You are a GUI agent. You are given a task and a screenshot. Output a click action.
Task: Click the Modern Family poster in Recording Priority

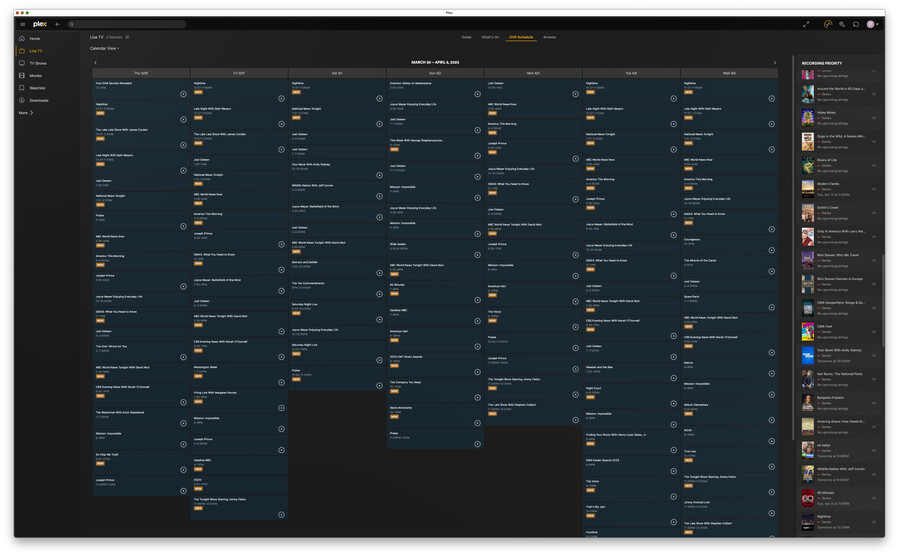point(807,189)
